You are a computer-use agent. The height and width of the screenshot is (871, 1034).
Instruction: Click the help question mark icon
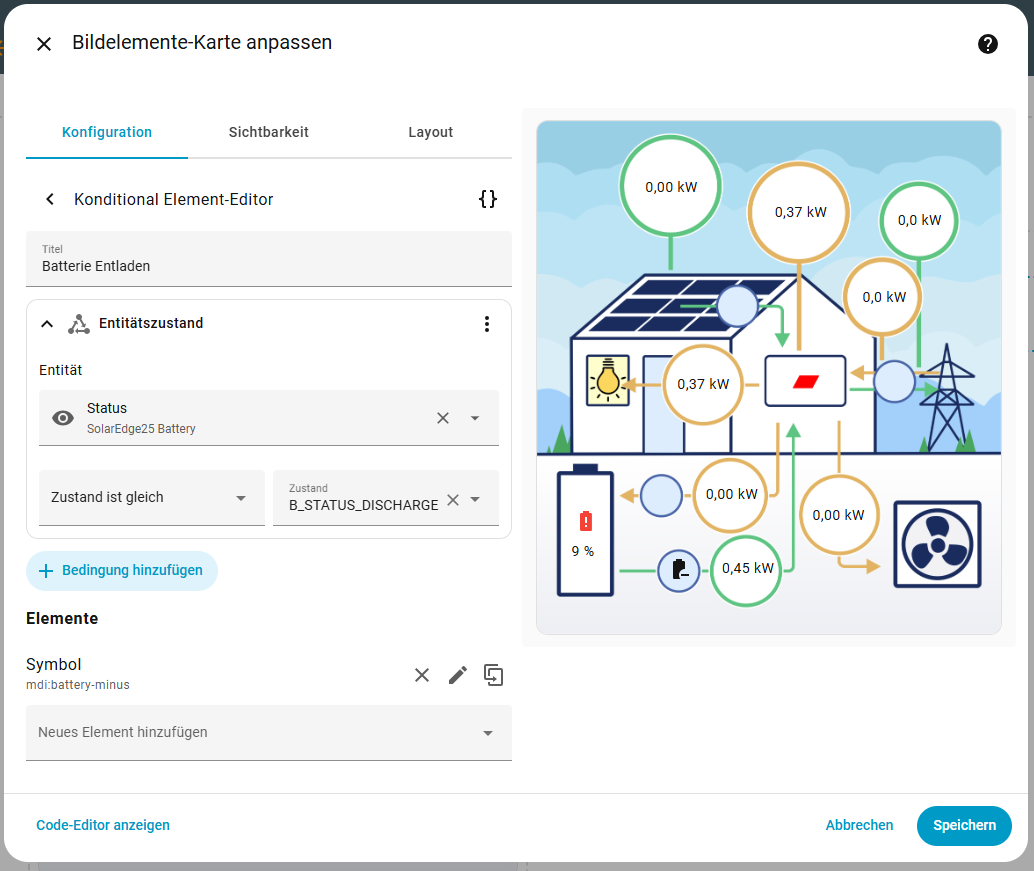(x=988, y=44)
